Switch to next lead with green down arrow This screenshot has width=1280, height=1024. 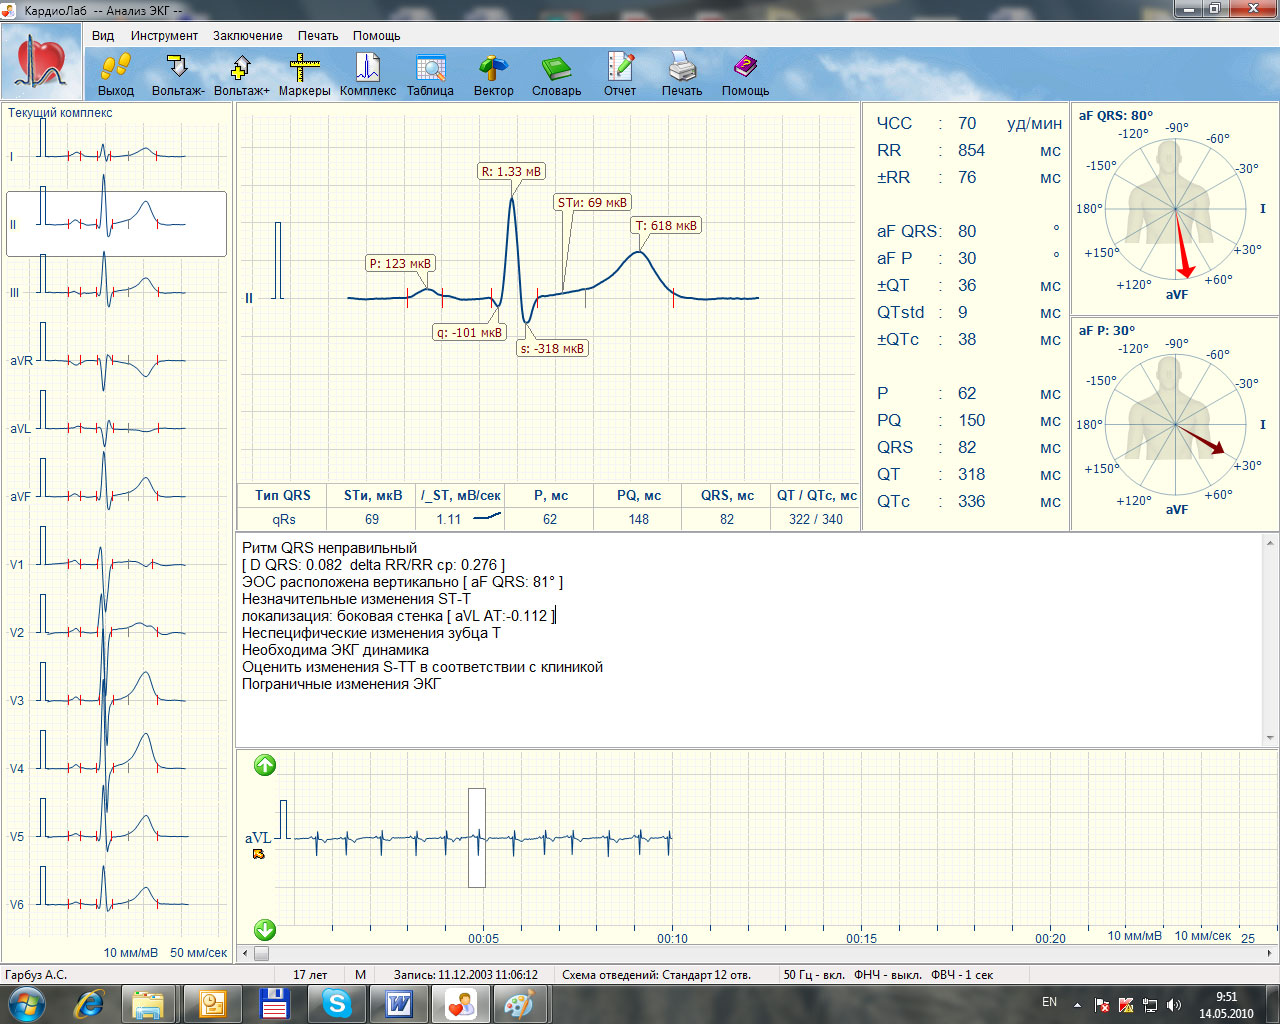[x=265, y=930]
